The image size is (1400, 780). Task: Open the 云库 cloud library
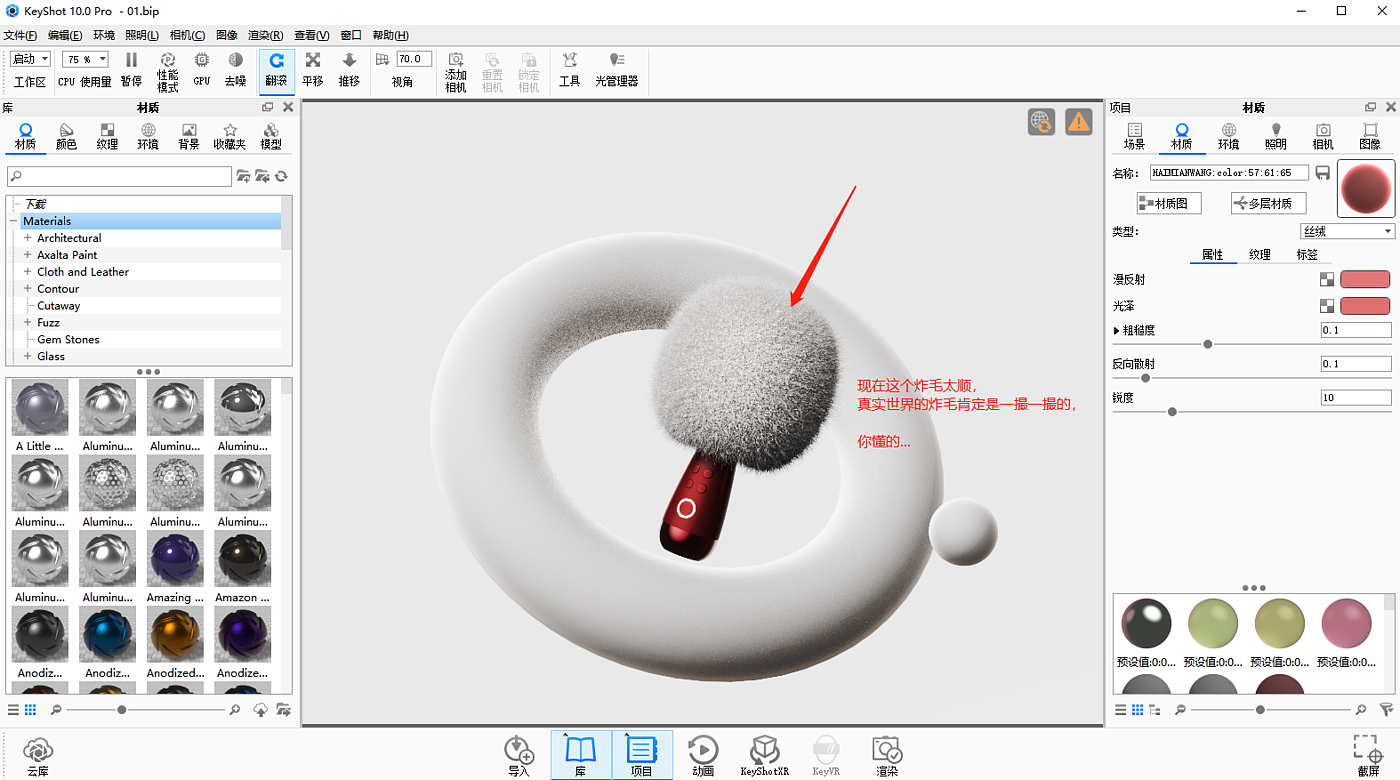tap(38, 751)
